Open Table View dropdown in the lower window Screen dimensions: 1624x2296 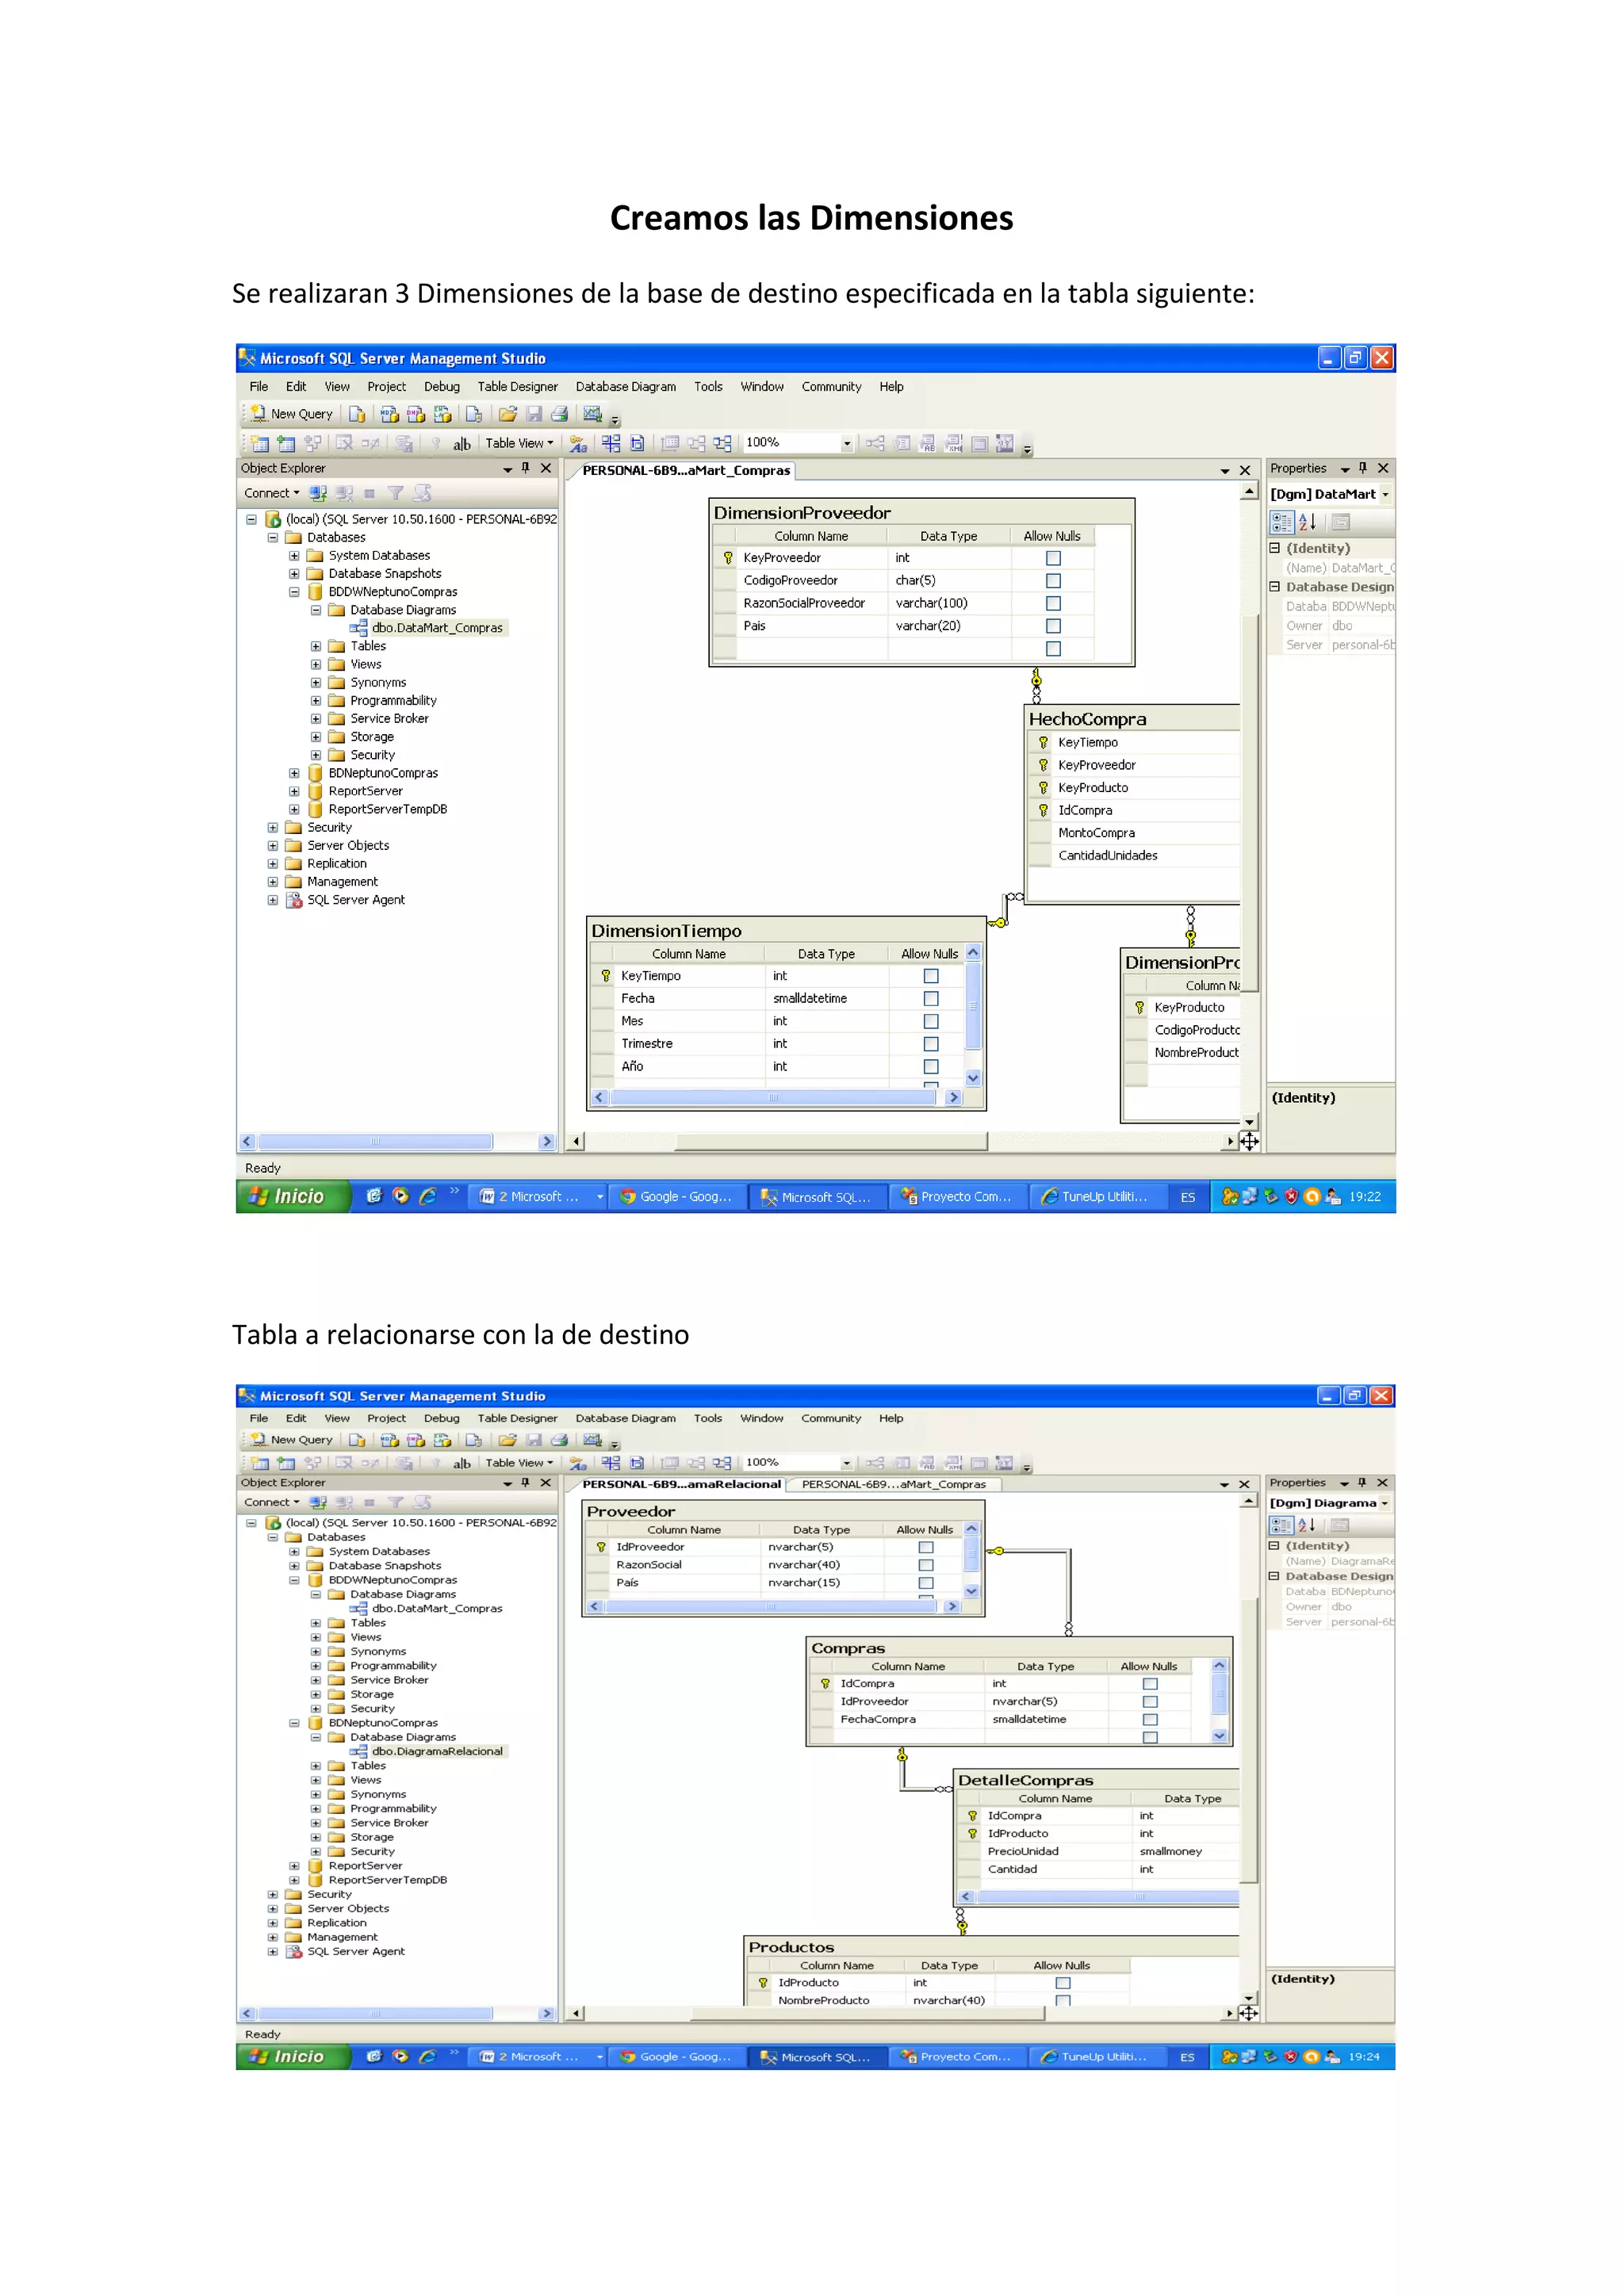coord(519,1462)
